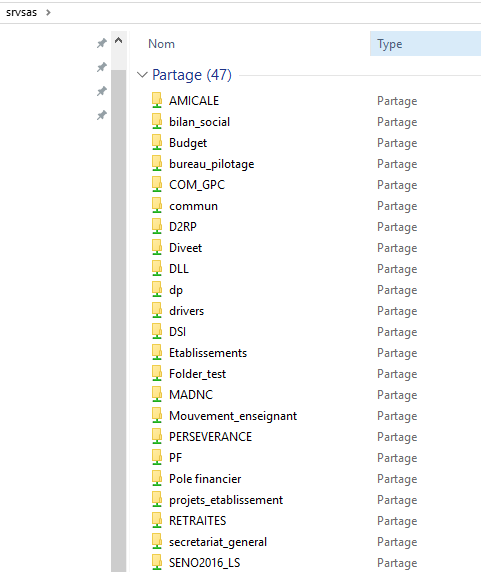The image size is (481, 572).
Task: Select the Etablissements entry
Action: (208, 353)
